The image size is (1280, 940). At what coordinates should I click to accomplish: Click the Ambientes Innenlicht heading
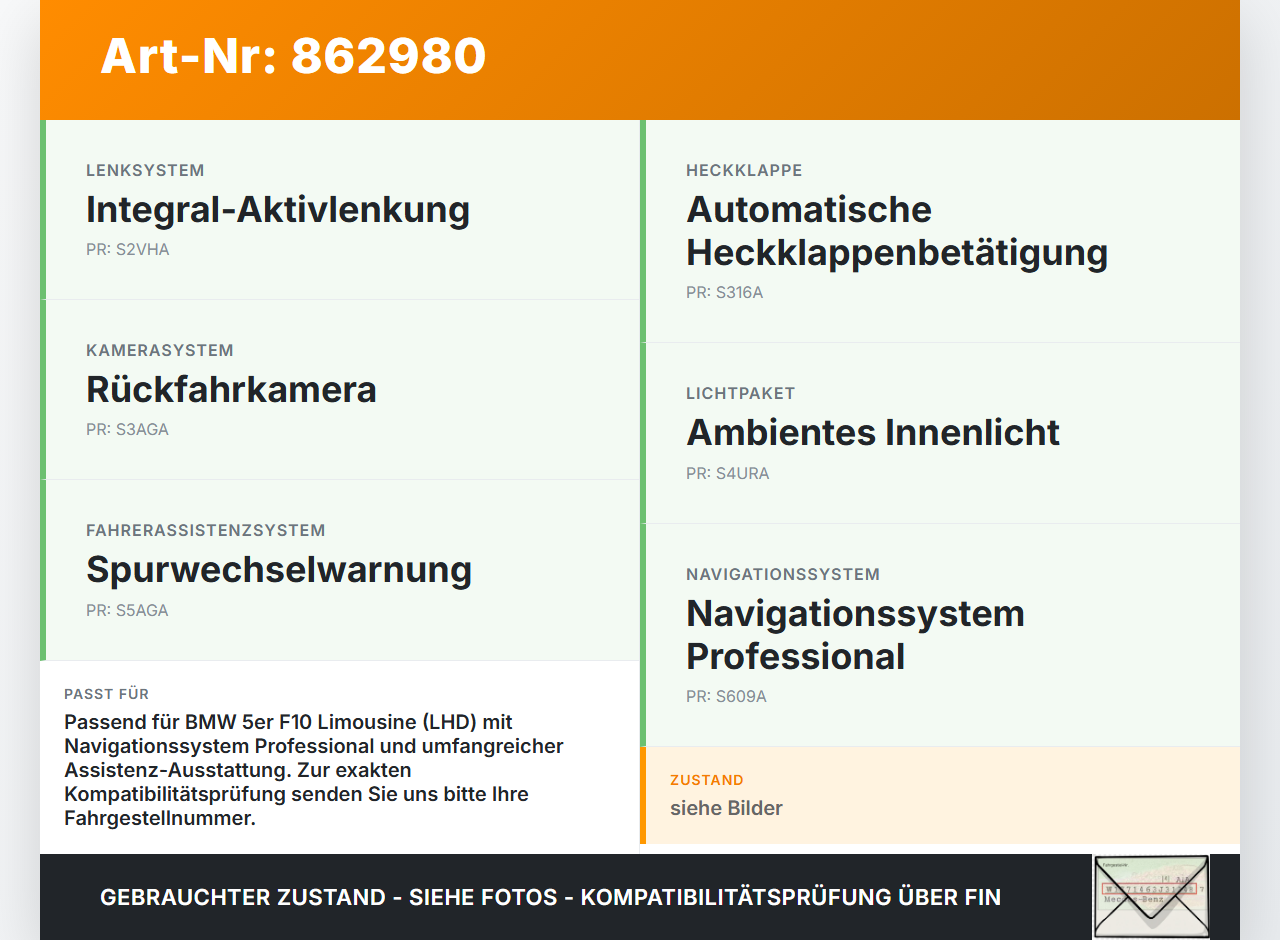[x=873, y=432]
